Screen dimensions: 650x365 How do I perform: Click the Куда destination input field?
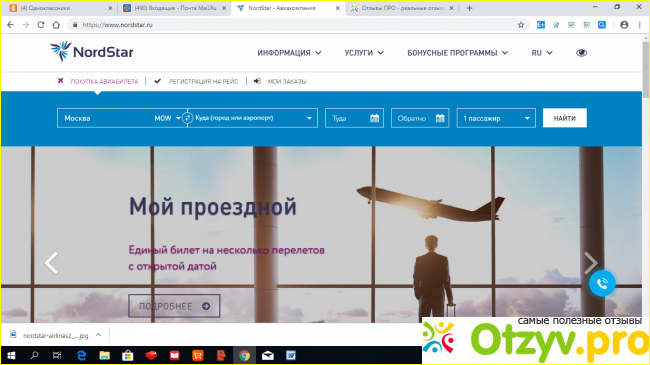(253, 118)
